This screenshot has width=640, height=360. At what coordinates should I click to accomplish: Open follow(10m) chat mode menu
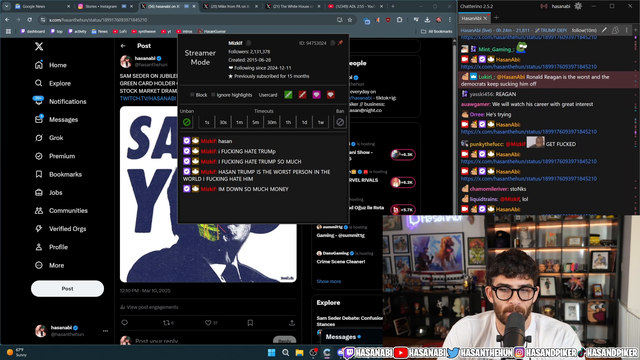point(584,30)
